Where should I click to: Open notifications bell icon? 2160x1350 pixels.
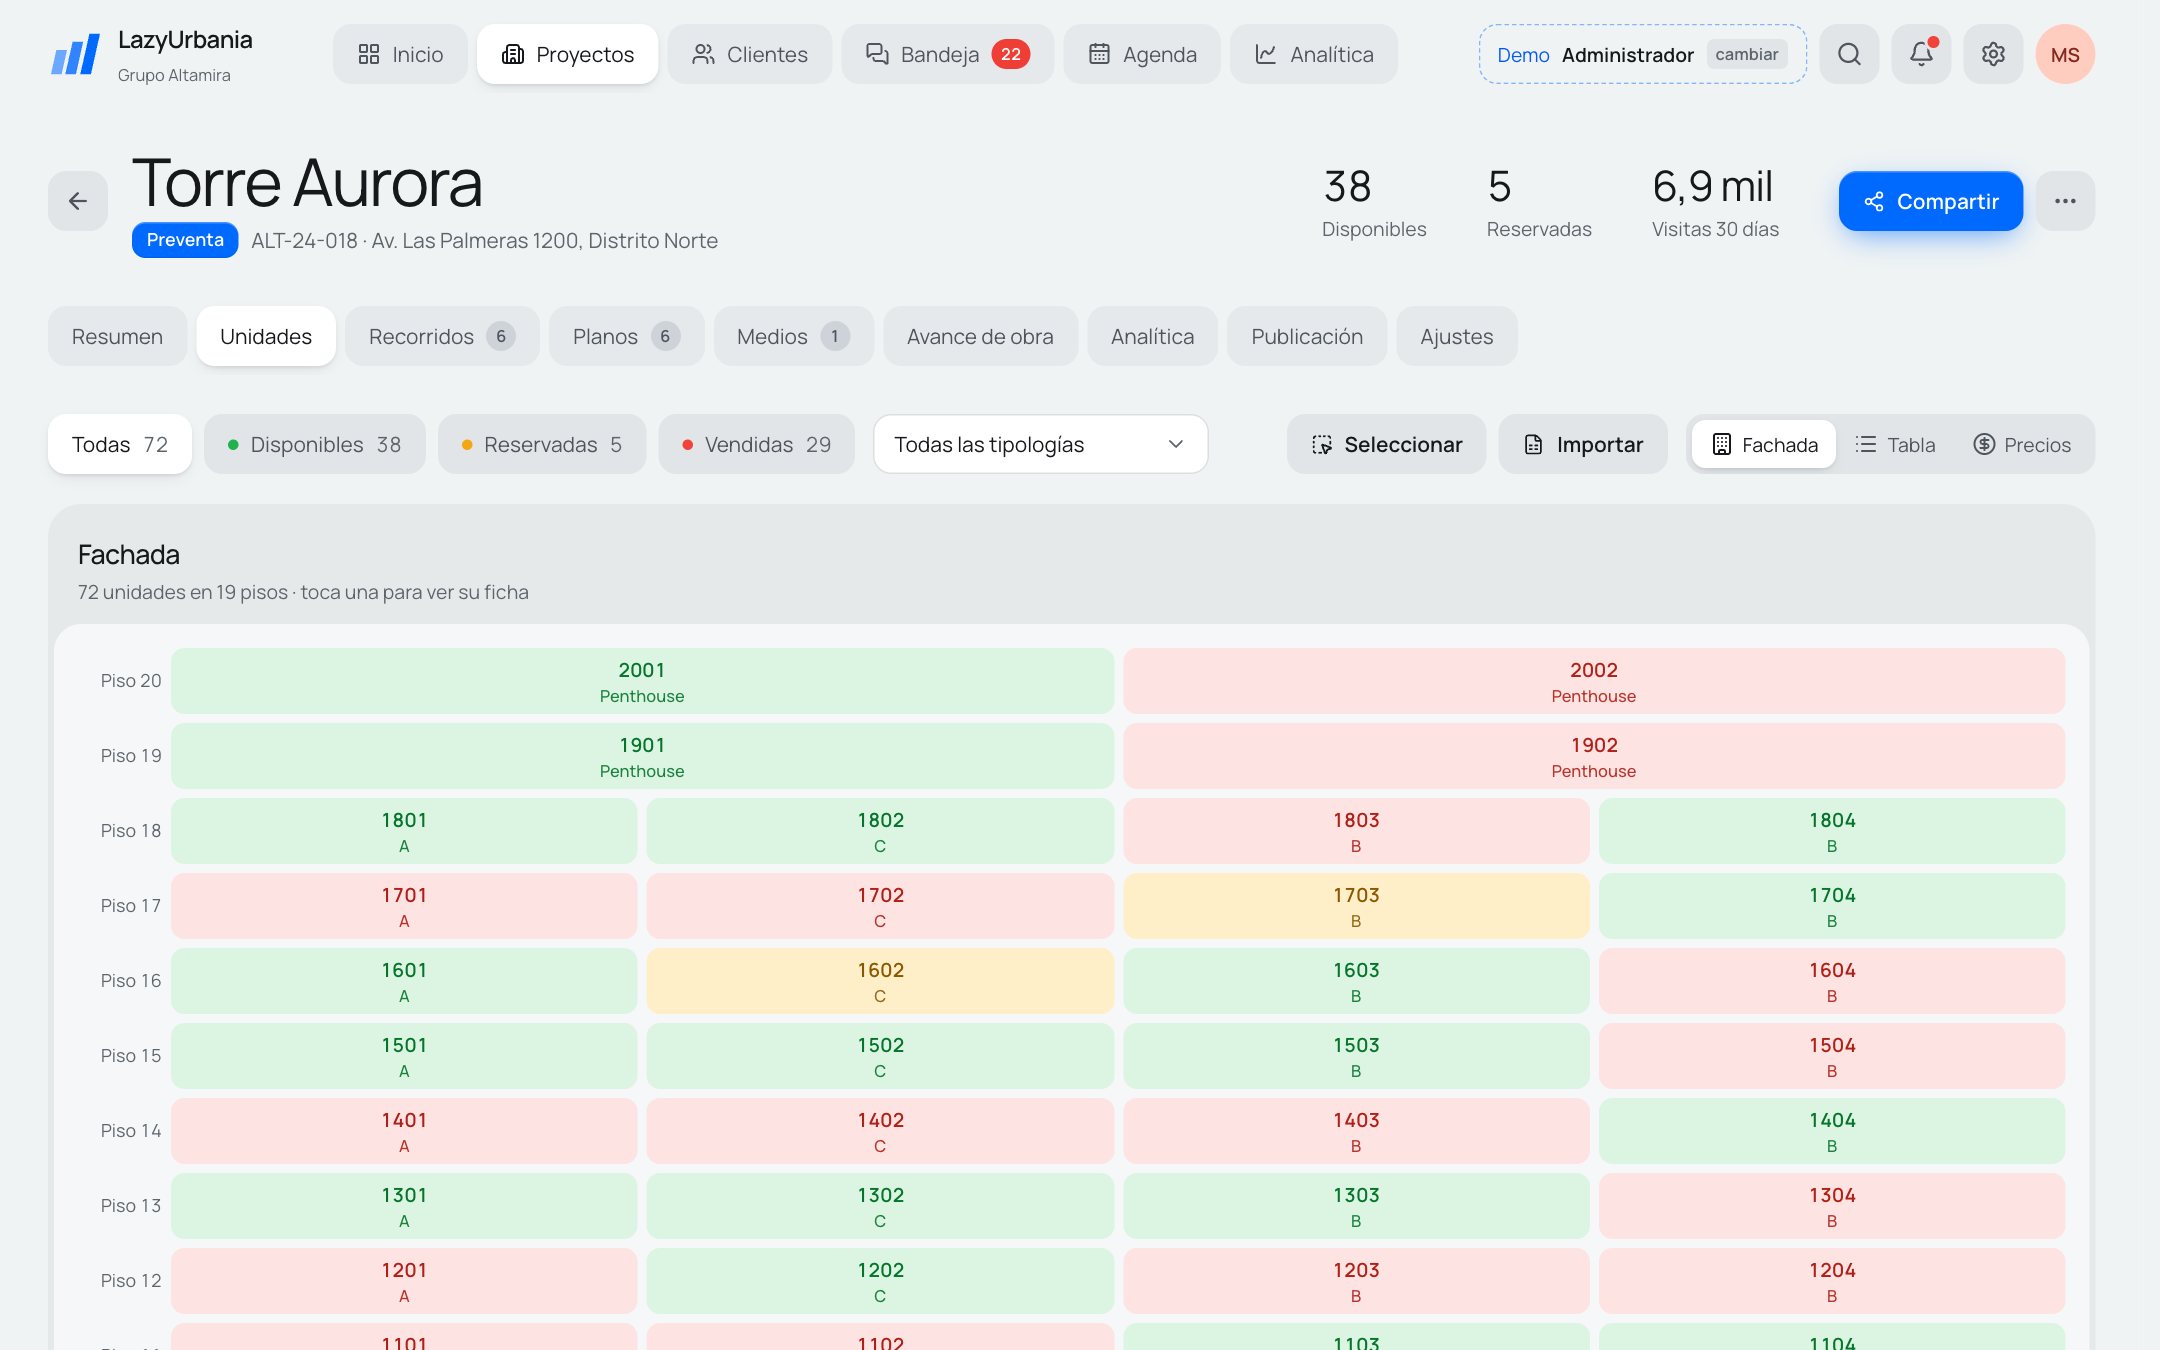(1921, 54)
